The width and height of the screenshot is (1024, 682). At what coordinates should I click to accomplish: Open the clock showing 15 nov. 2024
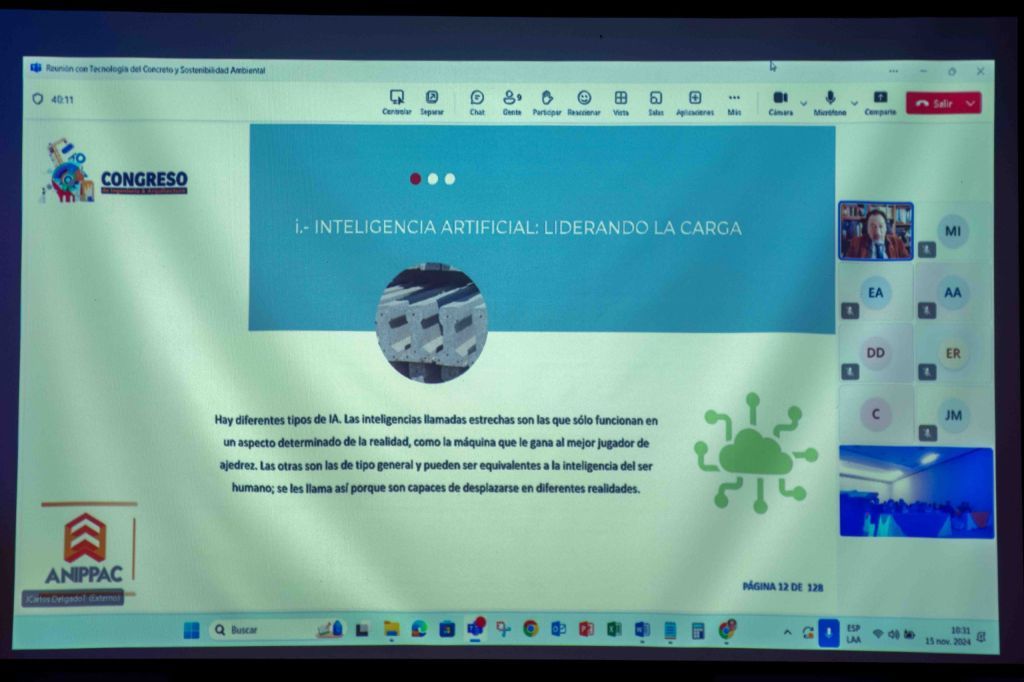pos(948,636)
